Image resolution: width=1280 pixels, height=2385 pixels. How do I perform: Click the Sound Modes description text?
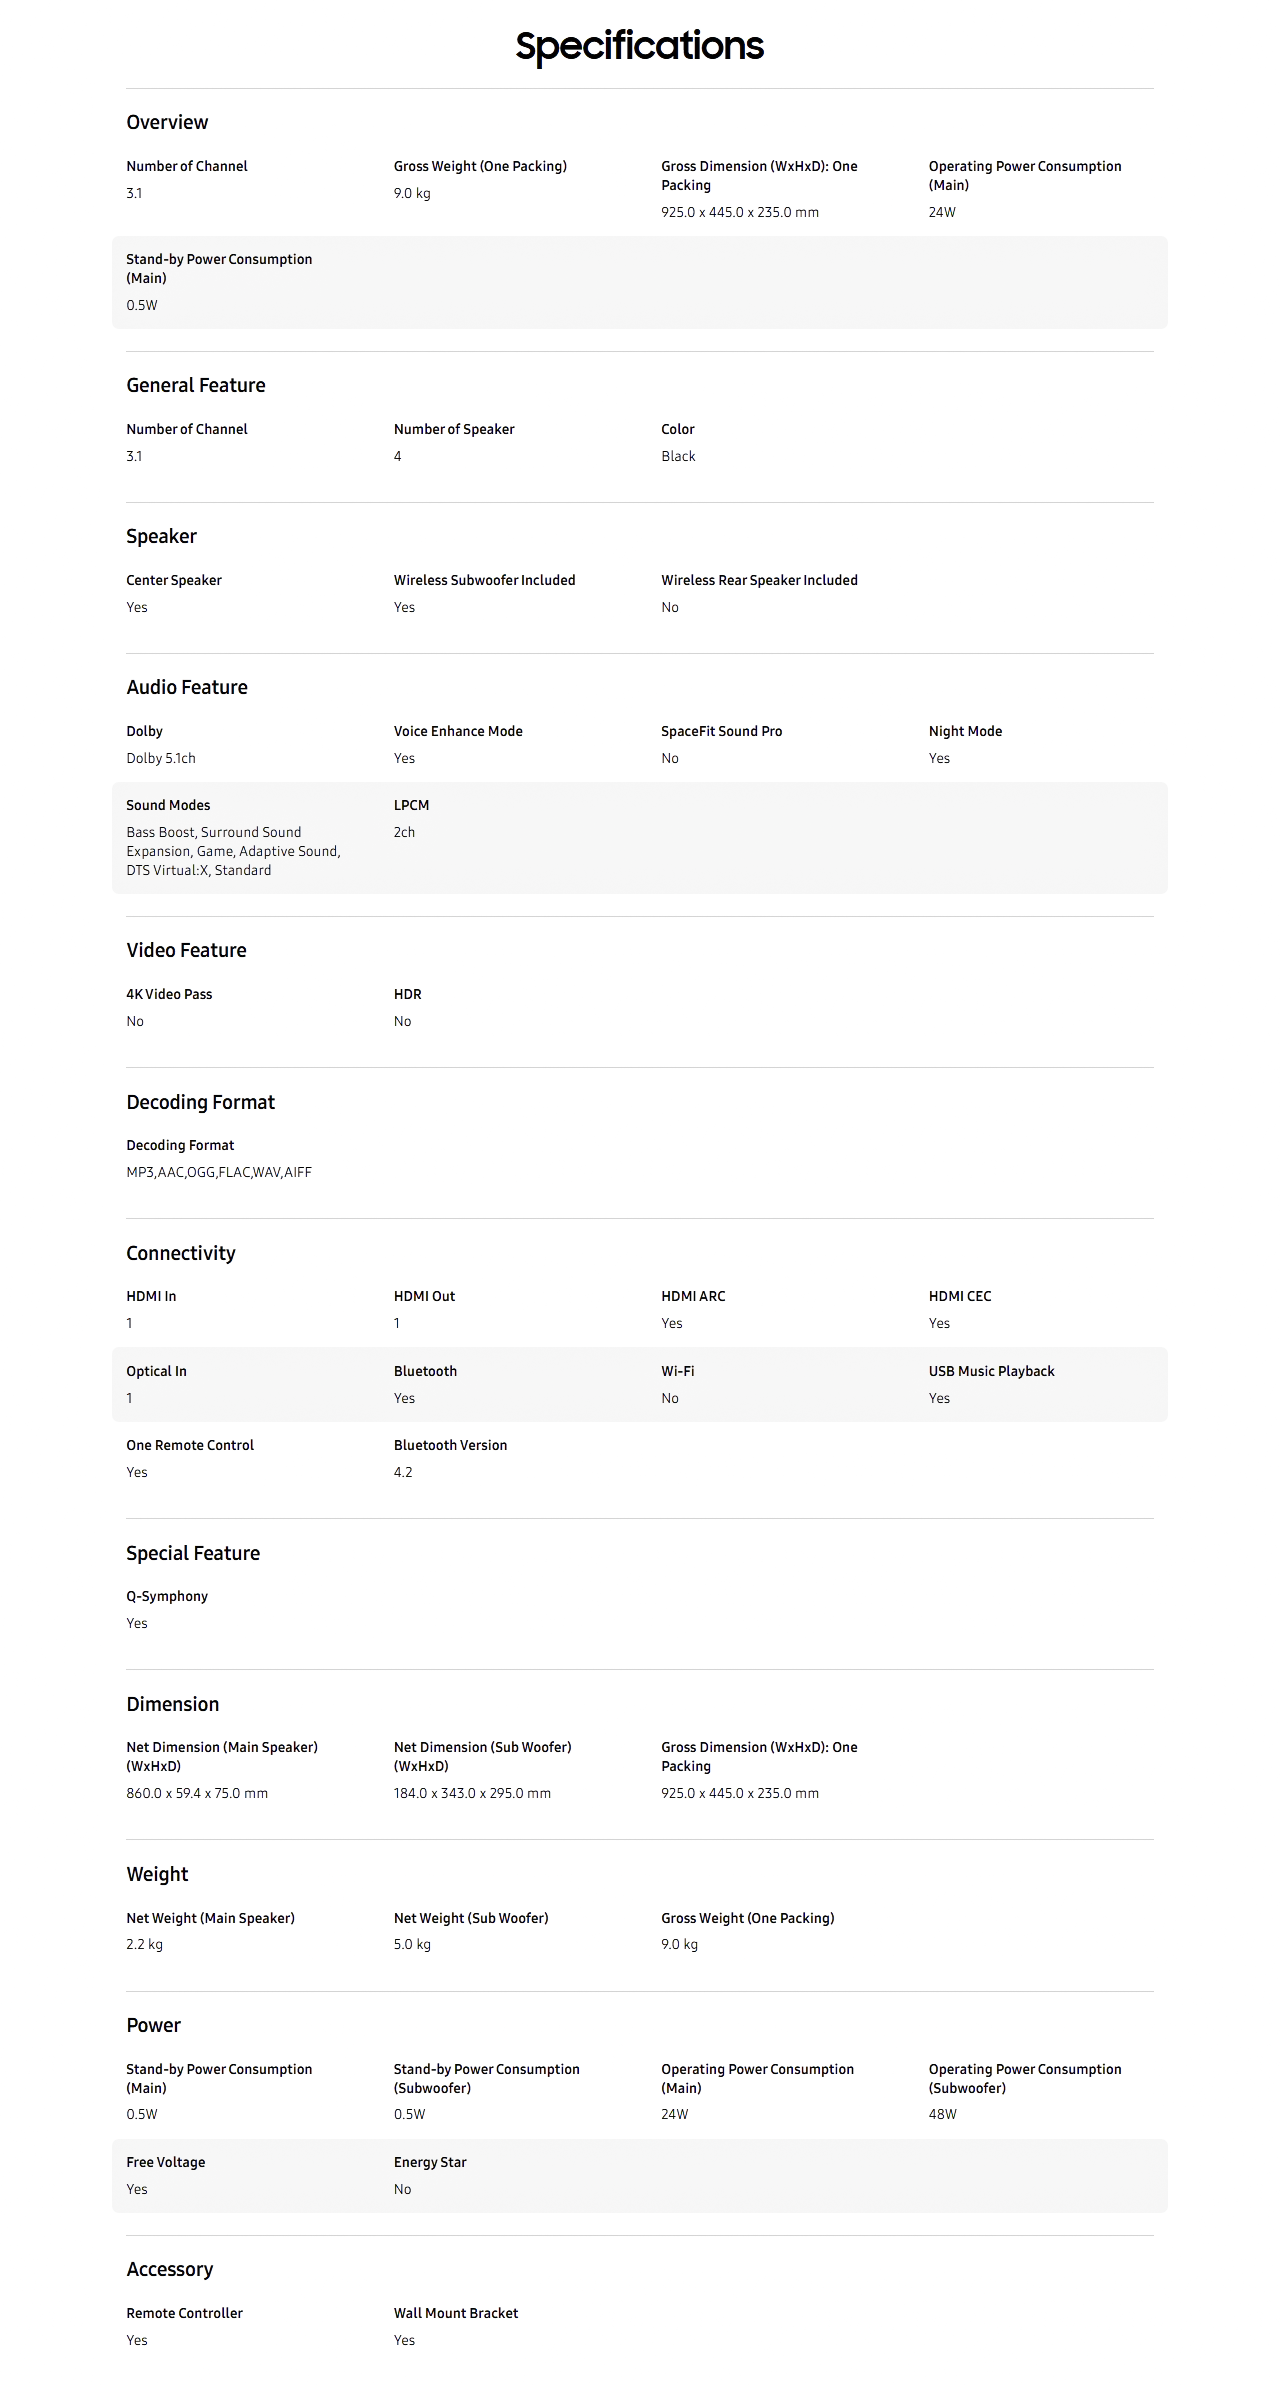(x=233, y=851)
